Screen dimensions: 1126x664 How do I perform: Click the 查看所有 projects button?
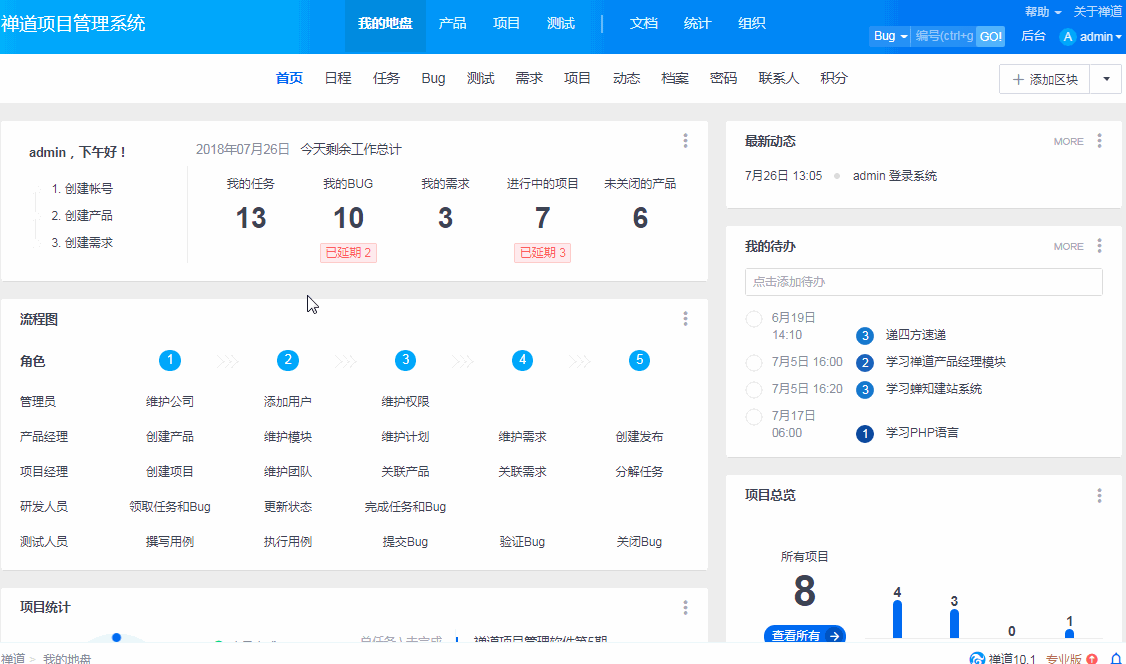[804, 635]
